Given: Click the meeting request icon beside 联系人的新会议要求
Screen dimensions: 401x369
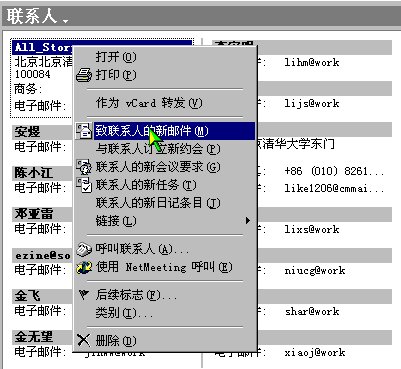Looking at the screenshot, I should coord(83,167).
